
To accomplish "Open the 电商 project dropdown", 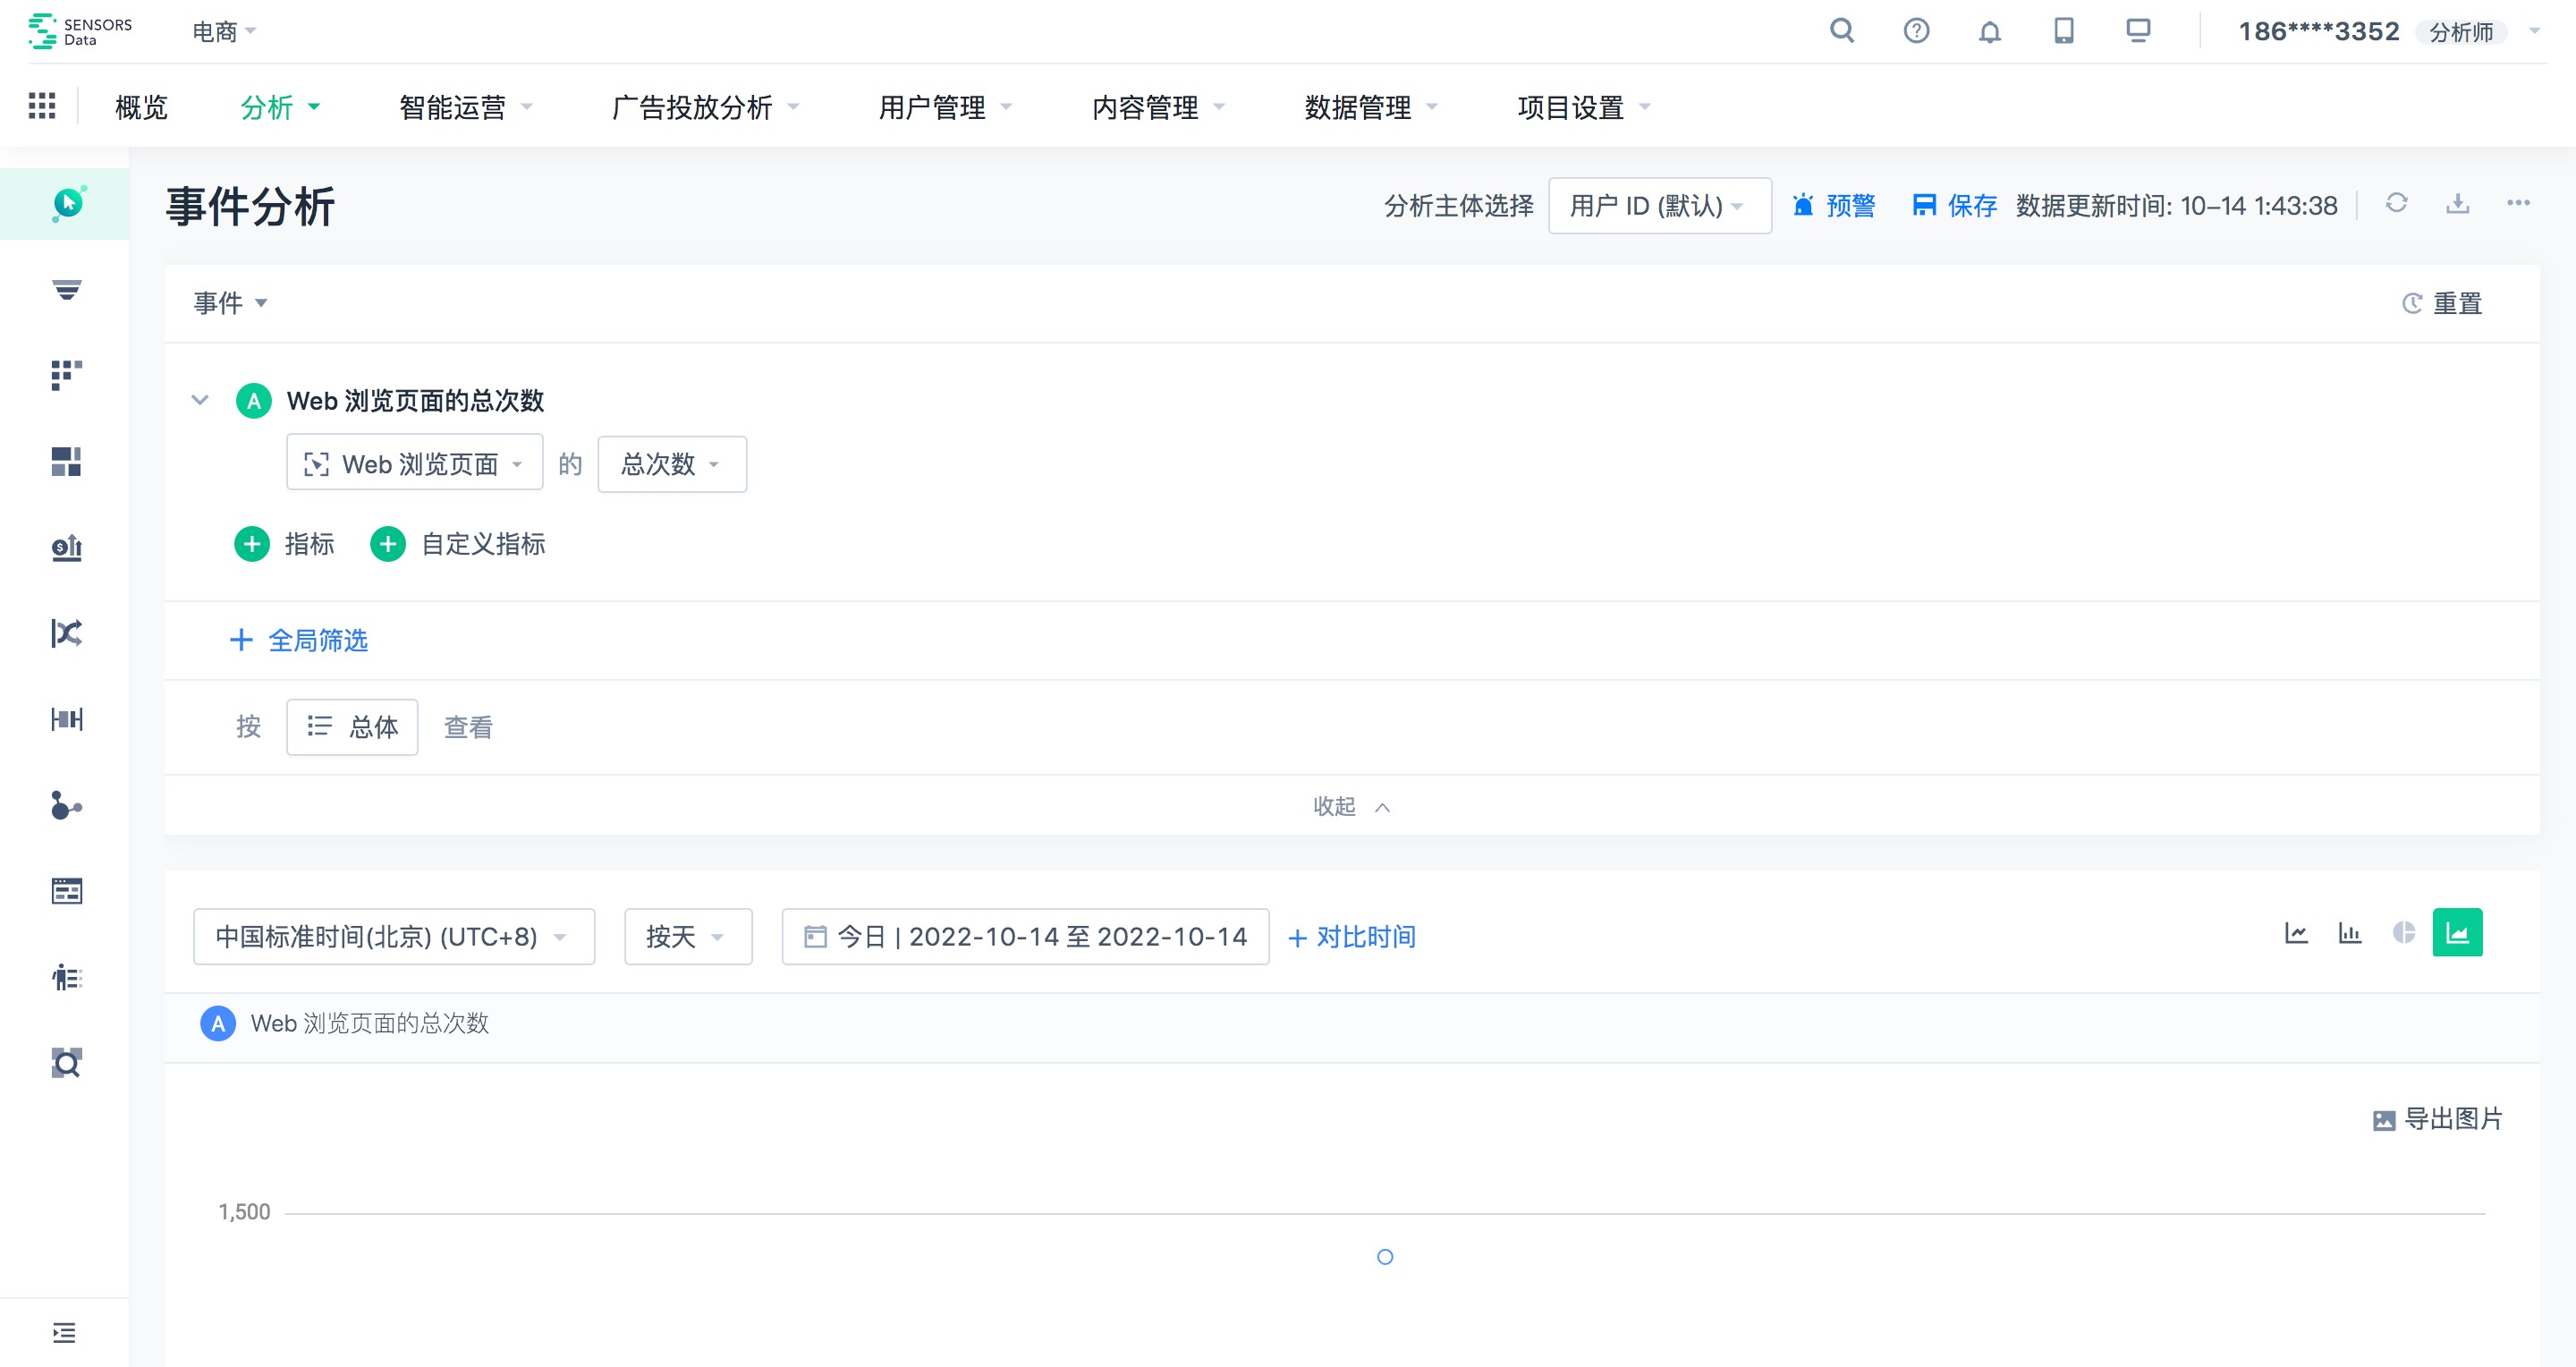I will coord(224,32).
